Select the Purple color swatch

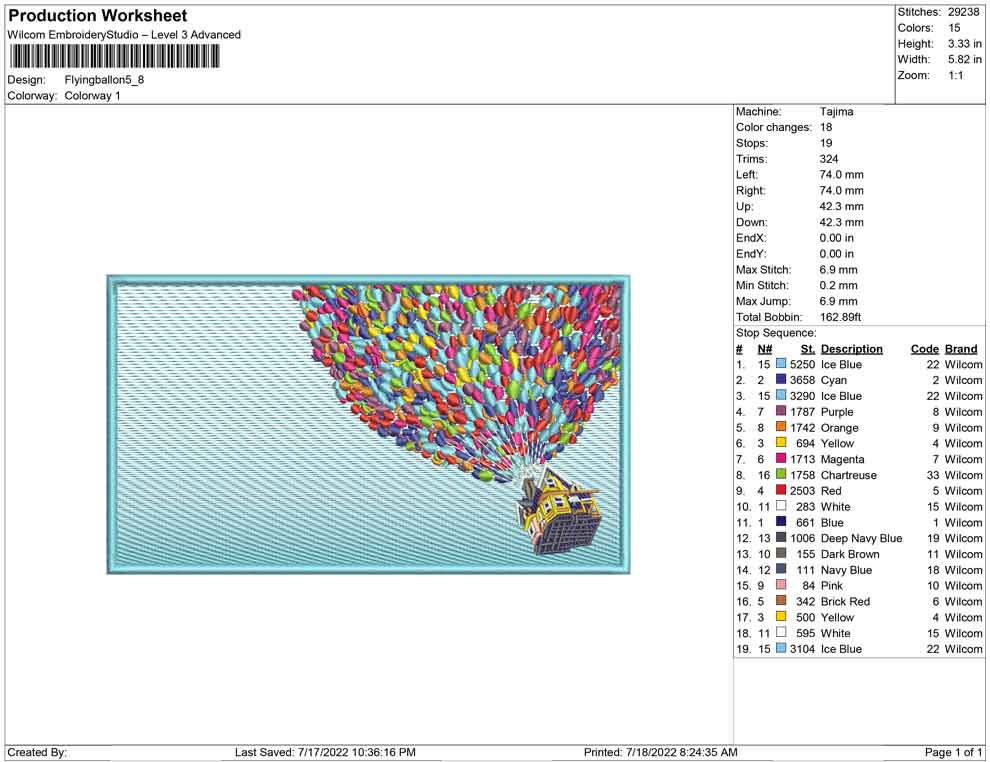[781, 411]
